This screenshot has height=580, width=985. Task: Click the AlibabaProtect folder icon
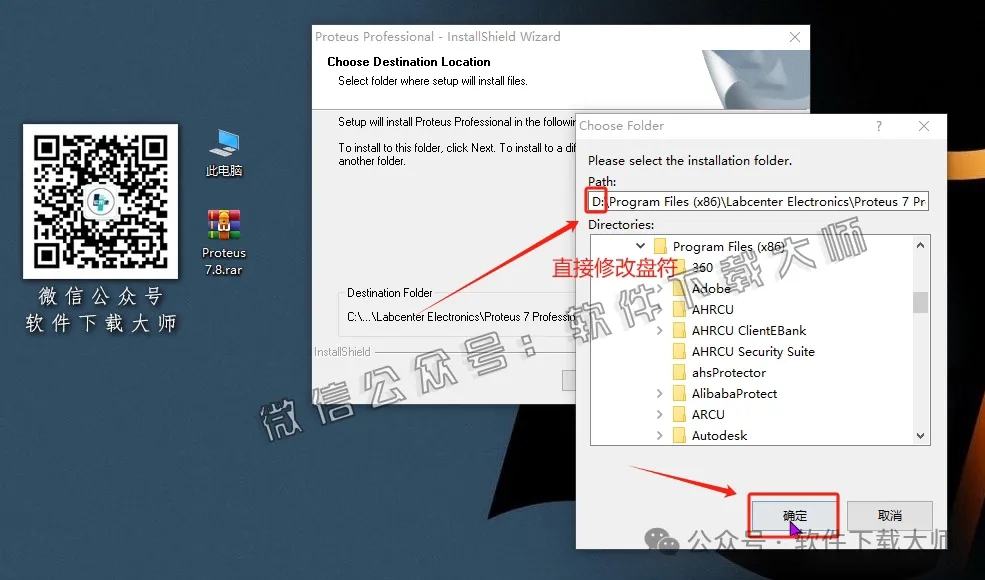click(x=679, y=393)
